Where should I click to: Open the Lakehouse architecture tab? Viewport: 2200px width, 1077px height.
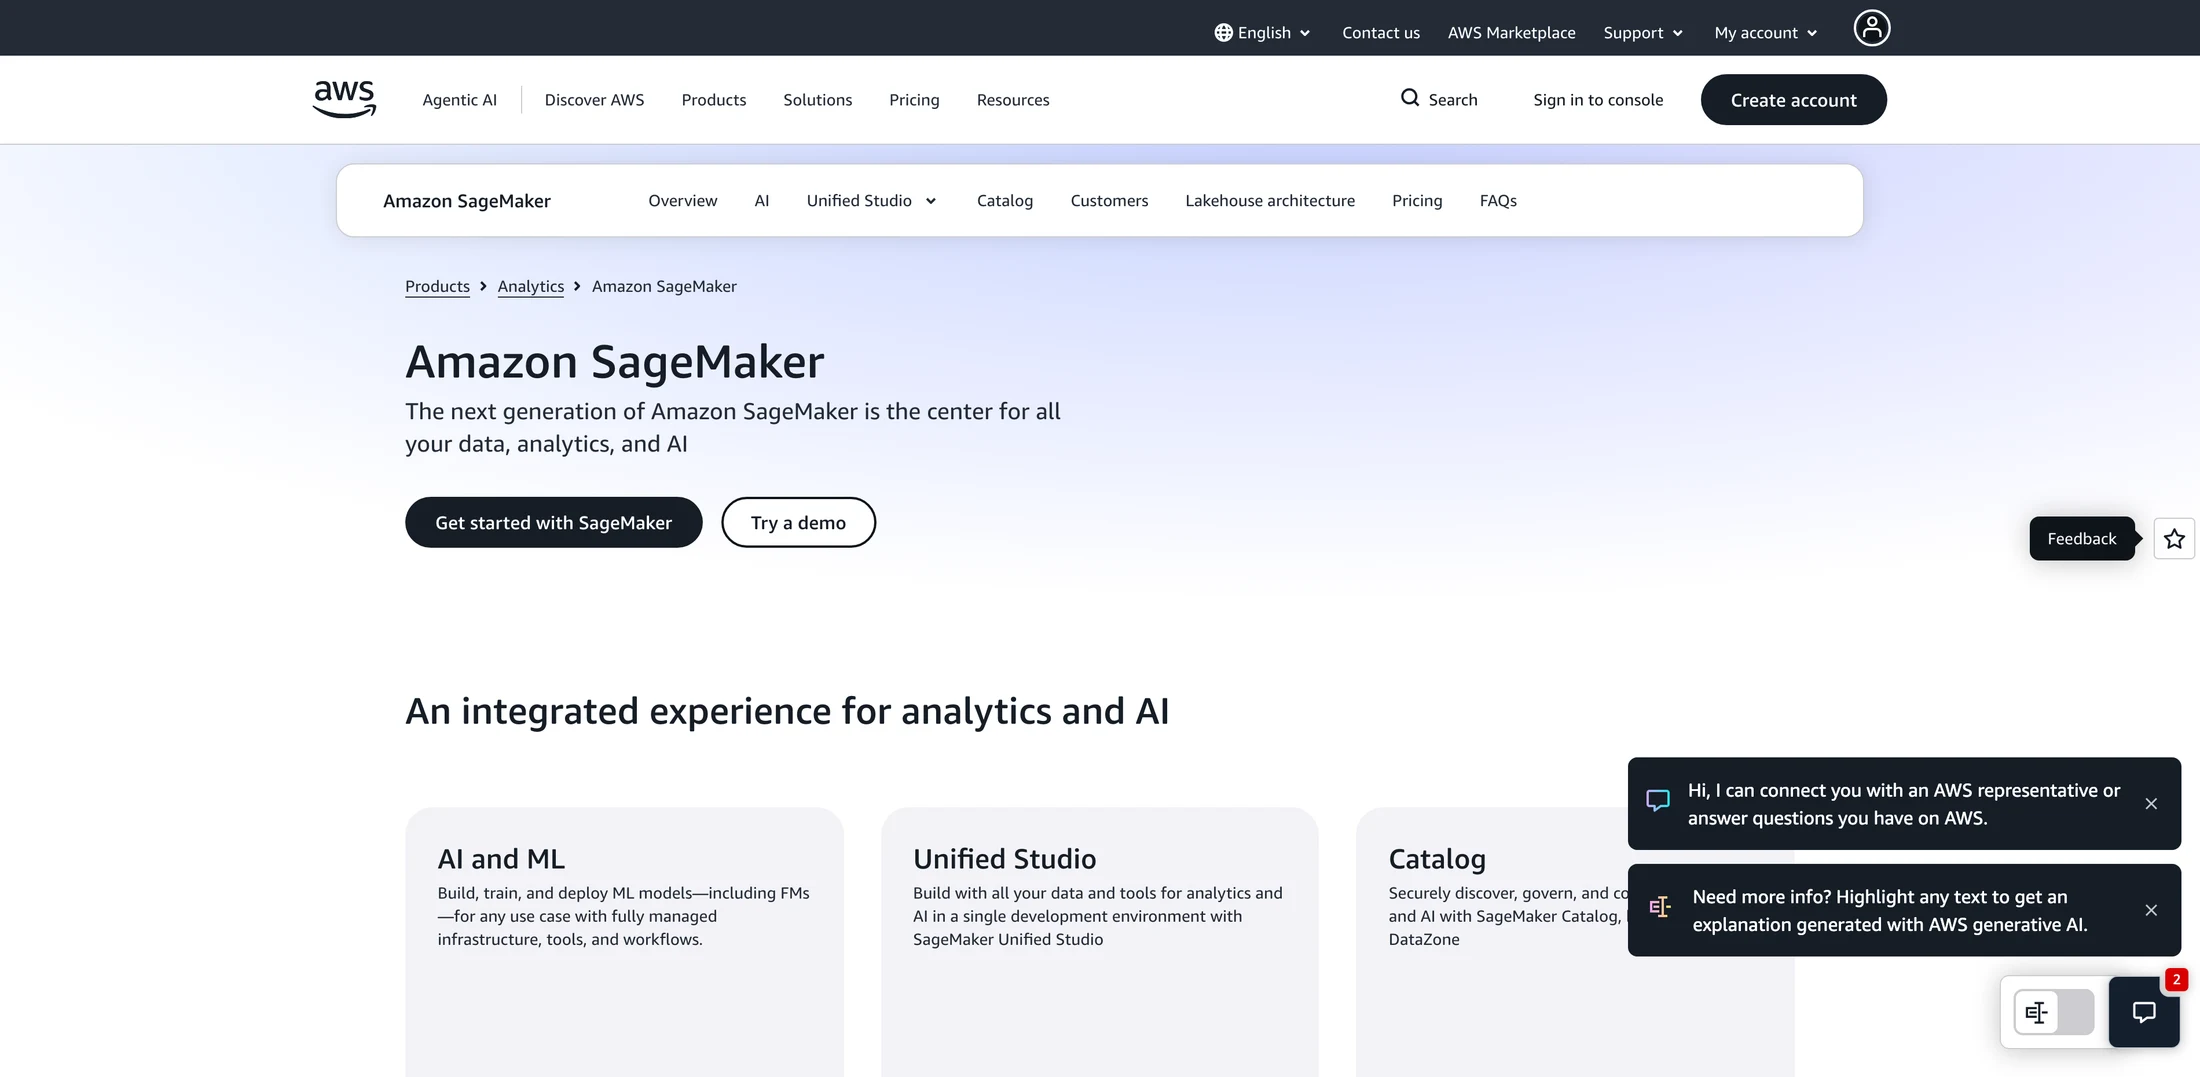pyautogui.click(x=1270, y=201)
